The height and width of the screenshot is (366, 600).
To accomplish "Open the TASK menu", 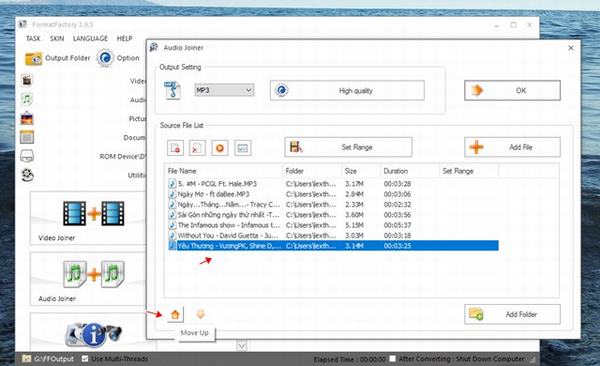I will [x=33, y=38].
